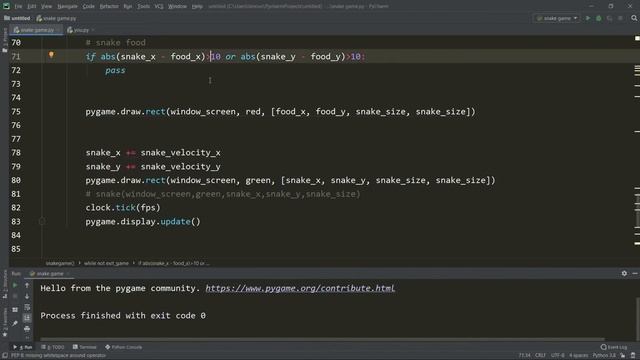Click 'Process finished with exit code 0' text
The width and height of the screenshot is (640, 360).
point(123,316)
